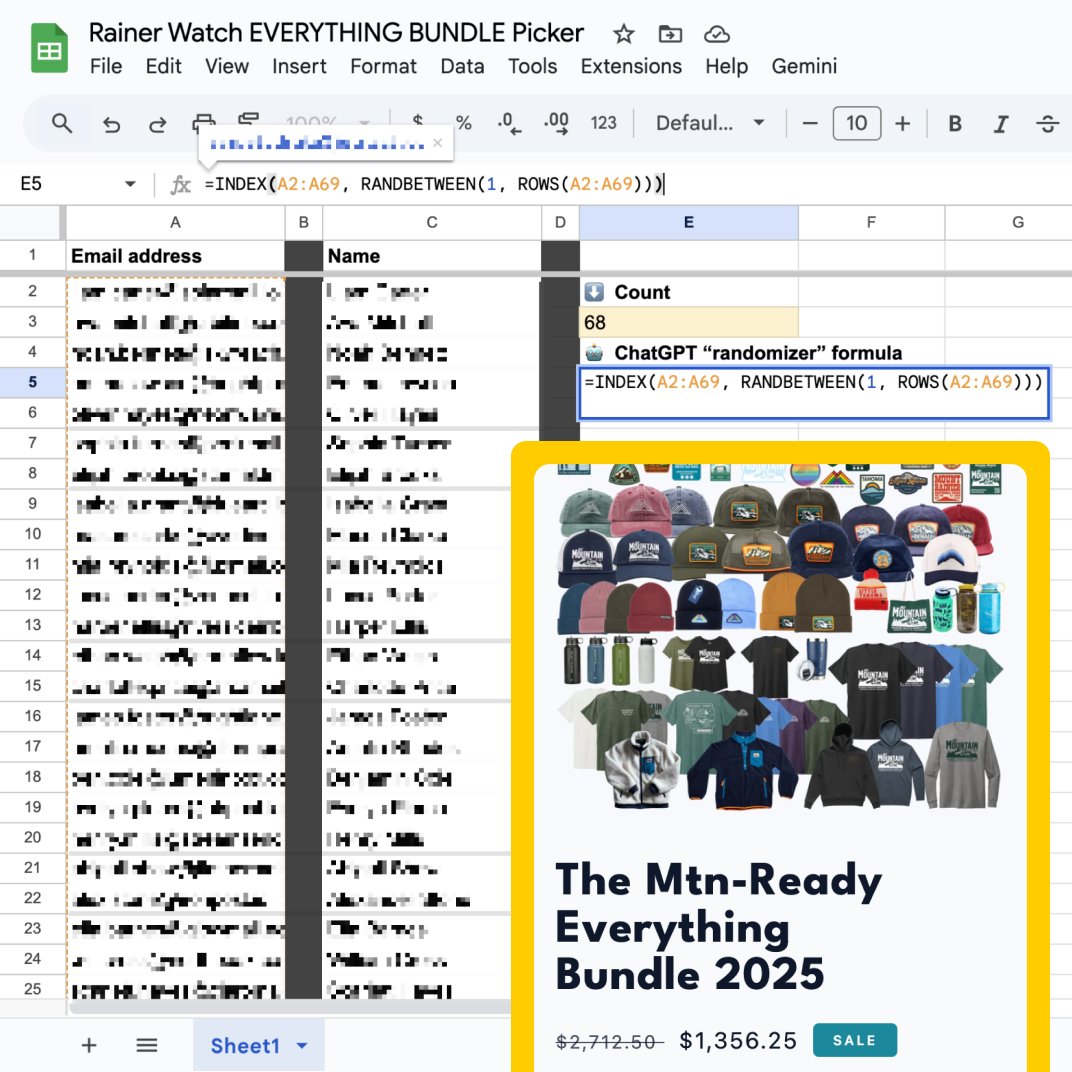Image resolution: width=1072 pixels, height=1072 pixels.
Task: Select row 13 header
Action: [32, 625]
